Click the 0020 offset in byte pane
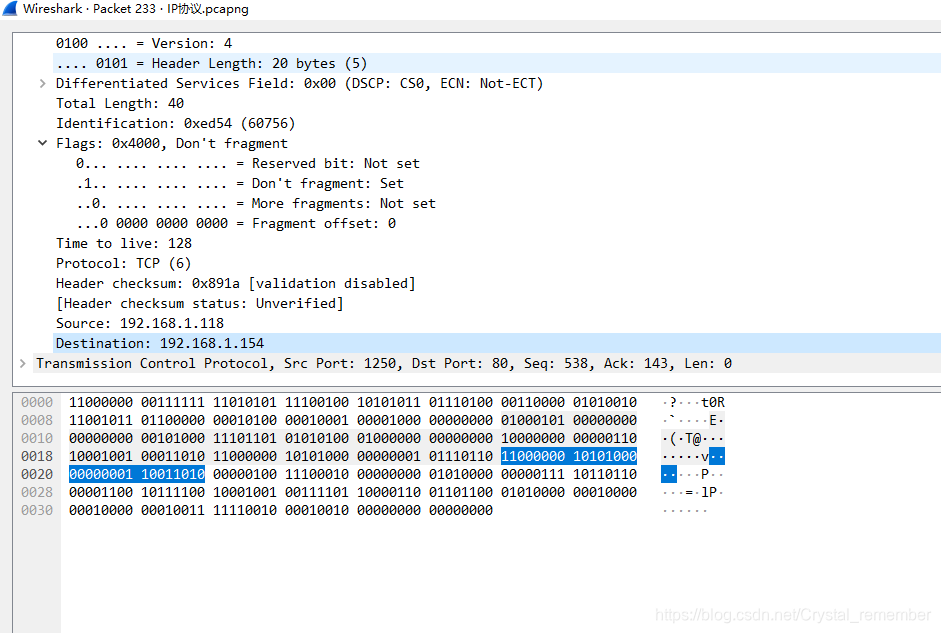This screenshot has height=633, width=941. click(x=37, y=474)
